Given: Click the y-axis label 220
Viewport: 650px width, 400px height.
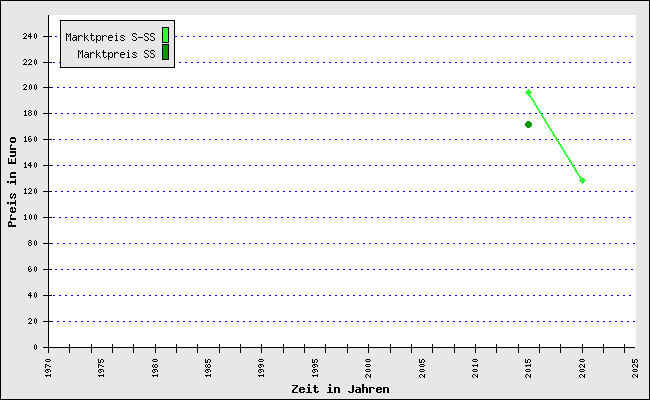Looking at the screenshot, I should (30, 62).
